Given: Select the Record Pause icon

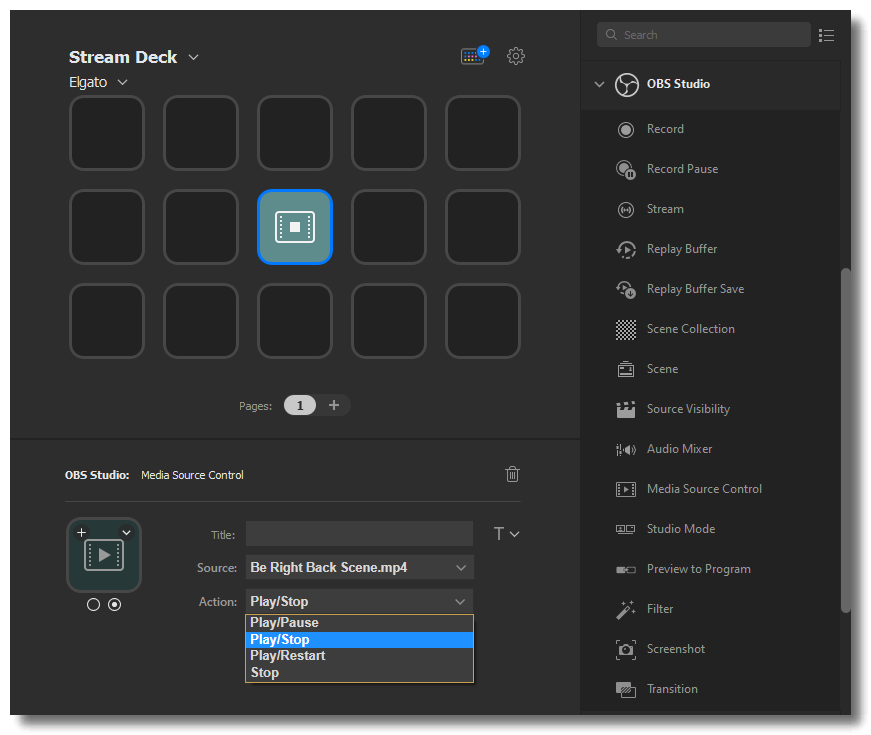Looking at the screenshot, I should [625, 169].
